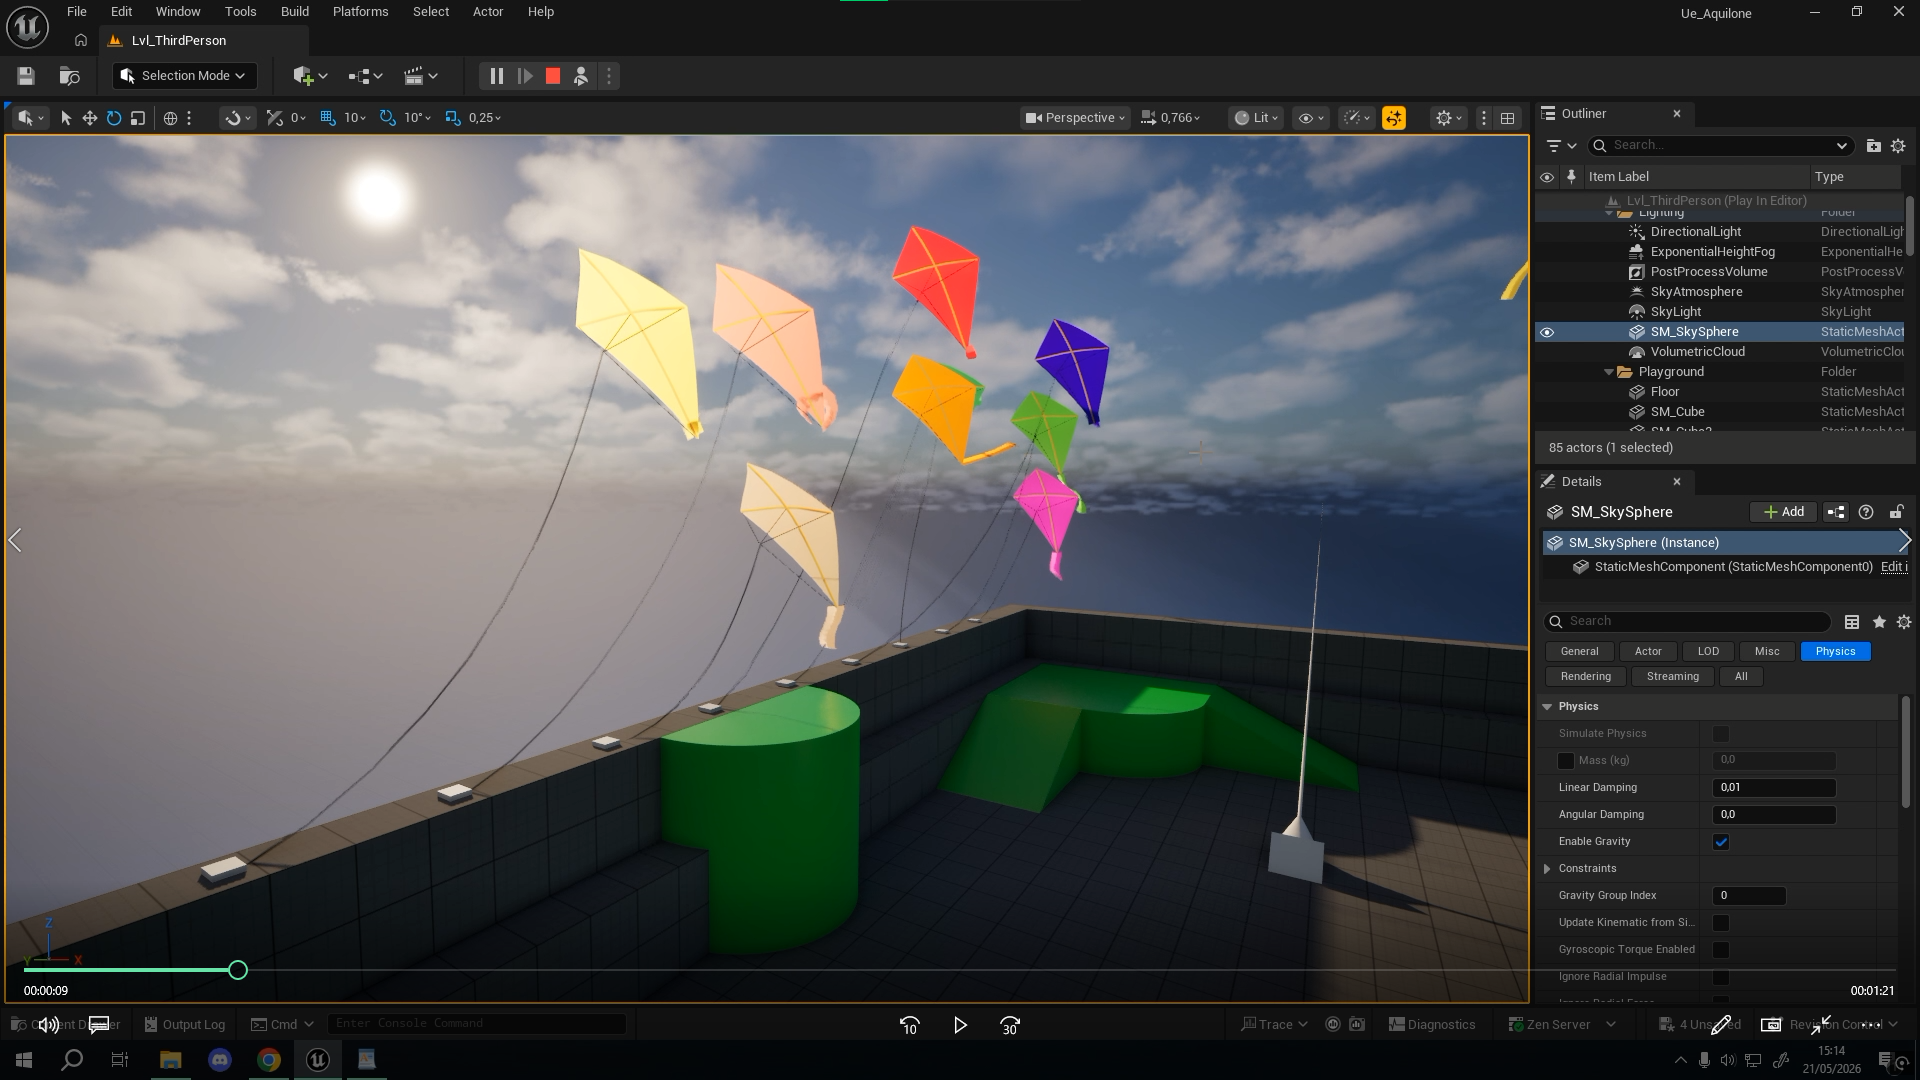Click the Outliner search field
Screen dimensions: 1920x1080
click(x=1720, y=146)
